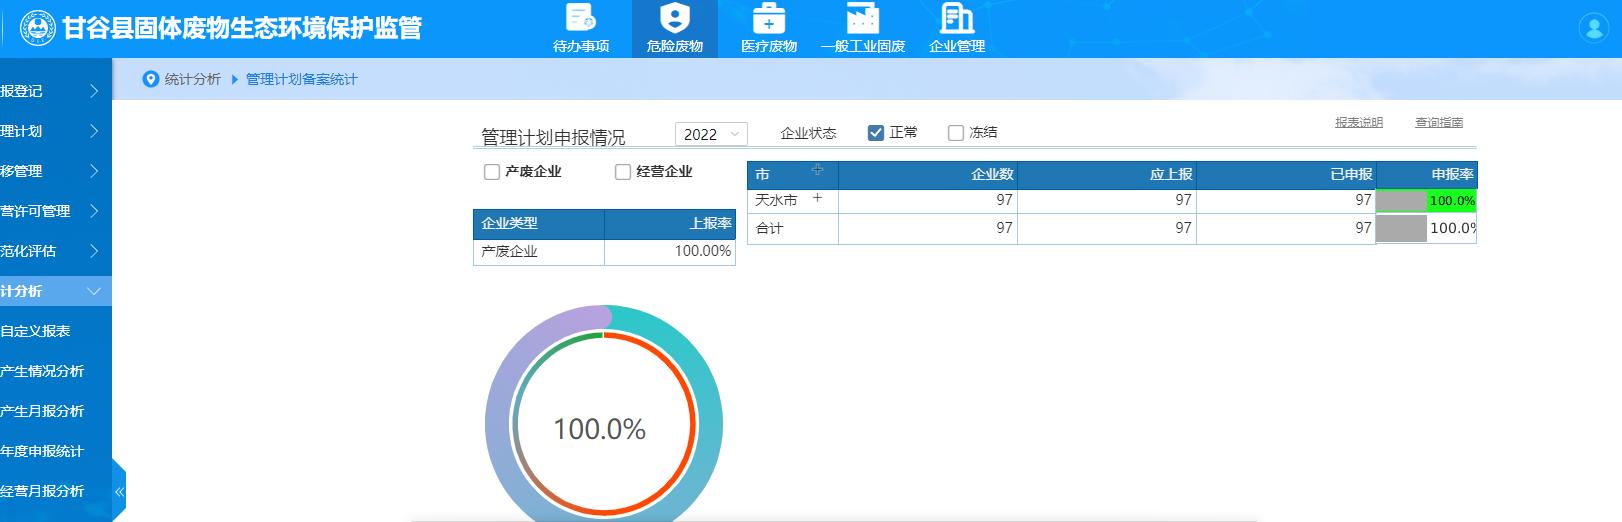
Task: Check the 冻结 enterprise status checkbox
Action: click(956, 133)
